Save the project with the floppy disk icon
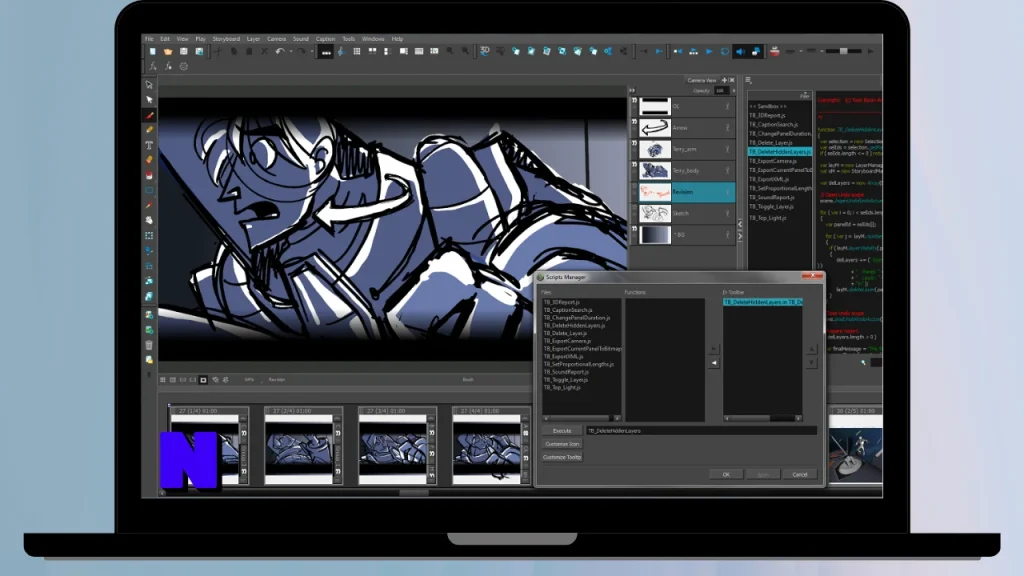Image resolution: width=1024 pixels, height=576 pixels. (x=184, y=52)
